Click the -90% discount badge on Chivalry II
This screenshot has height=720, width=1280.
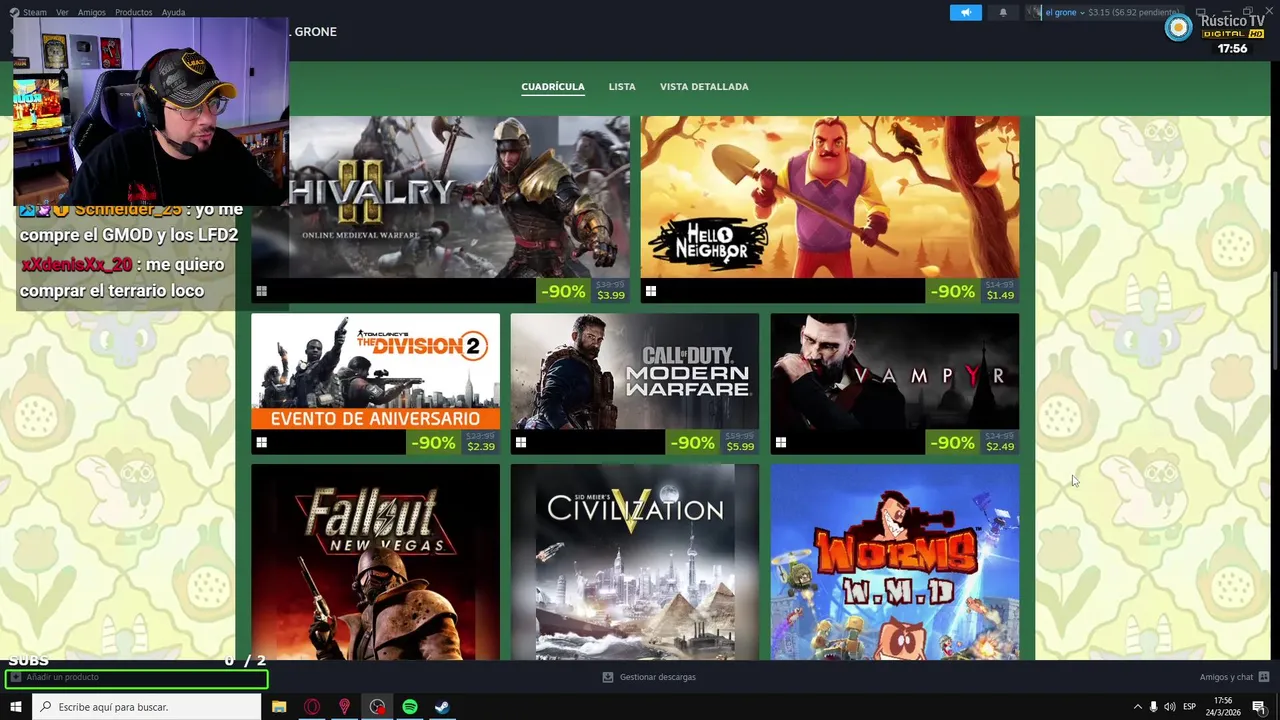(x=563, y=291)
